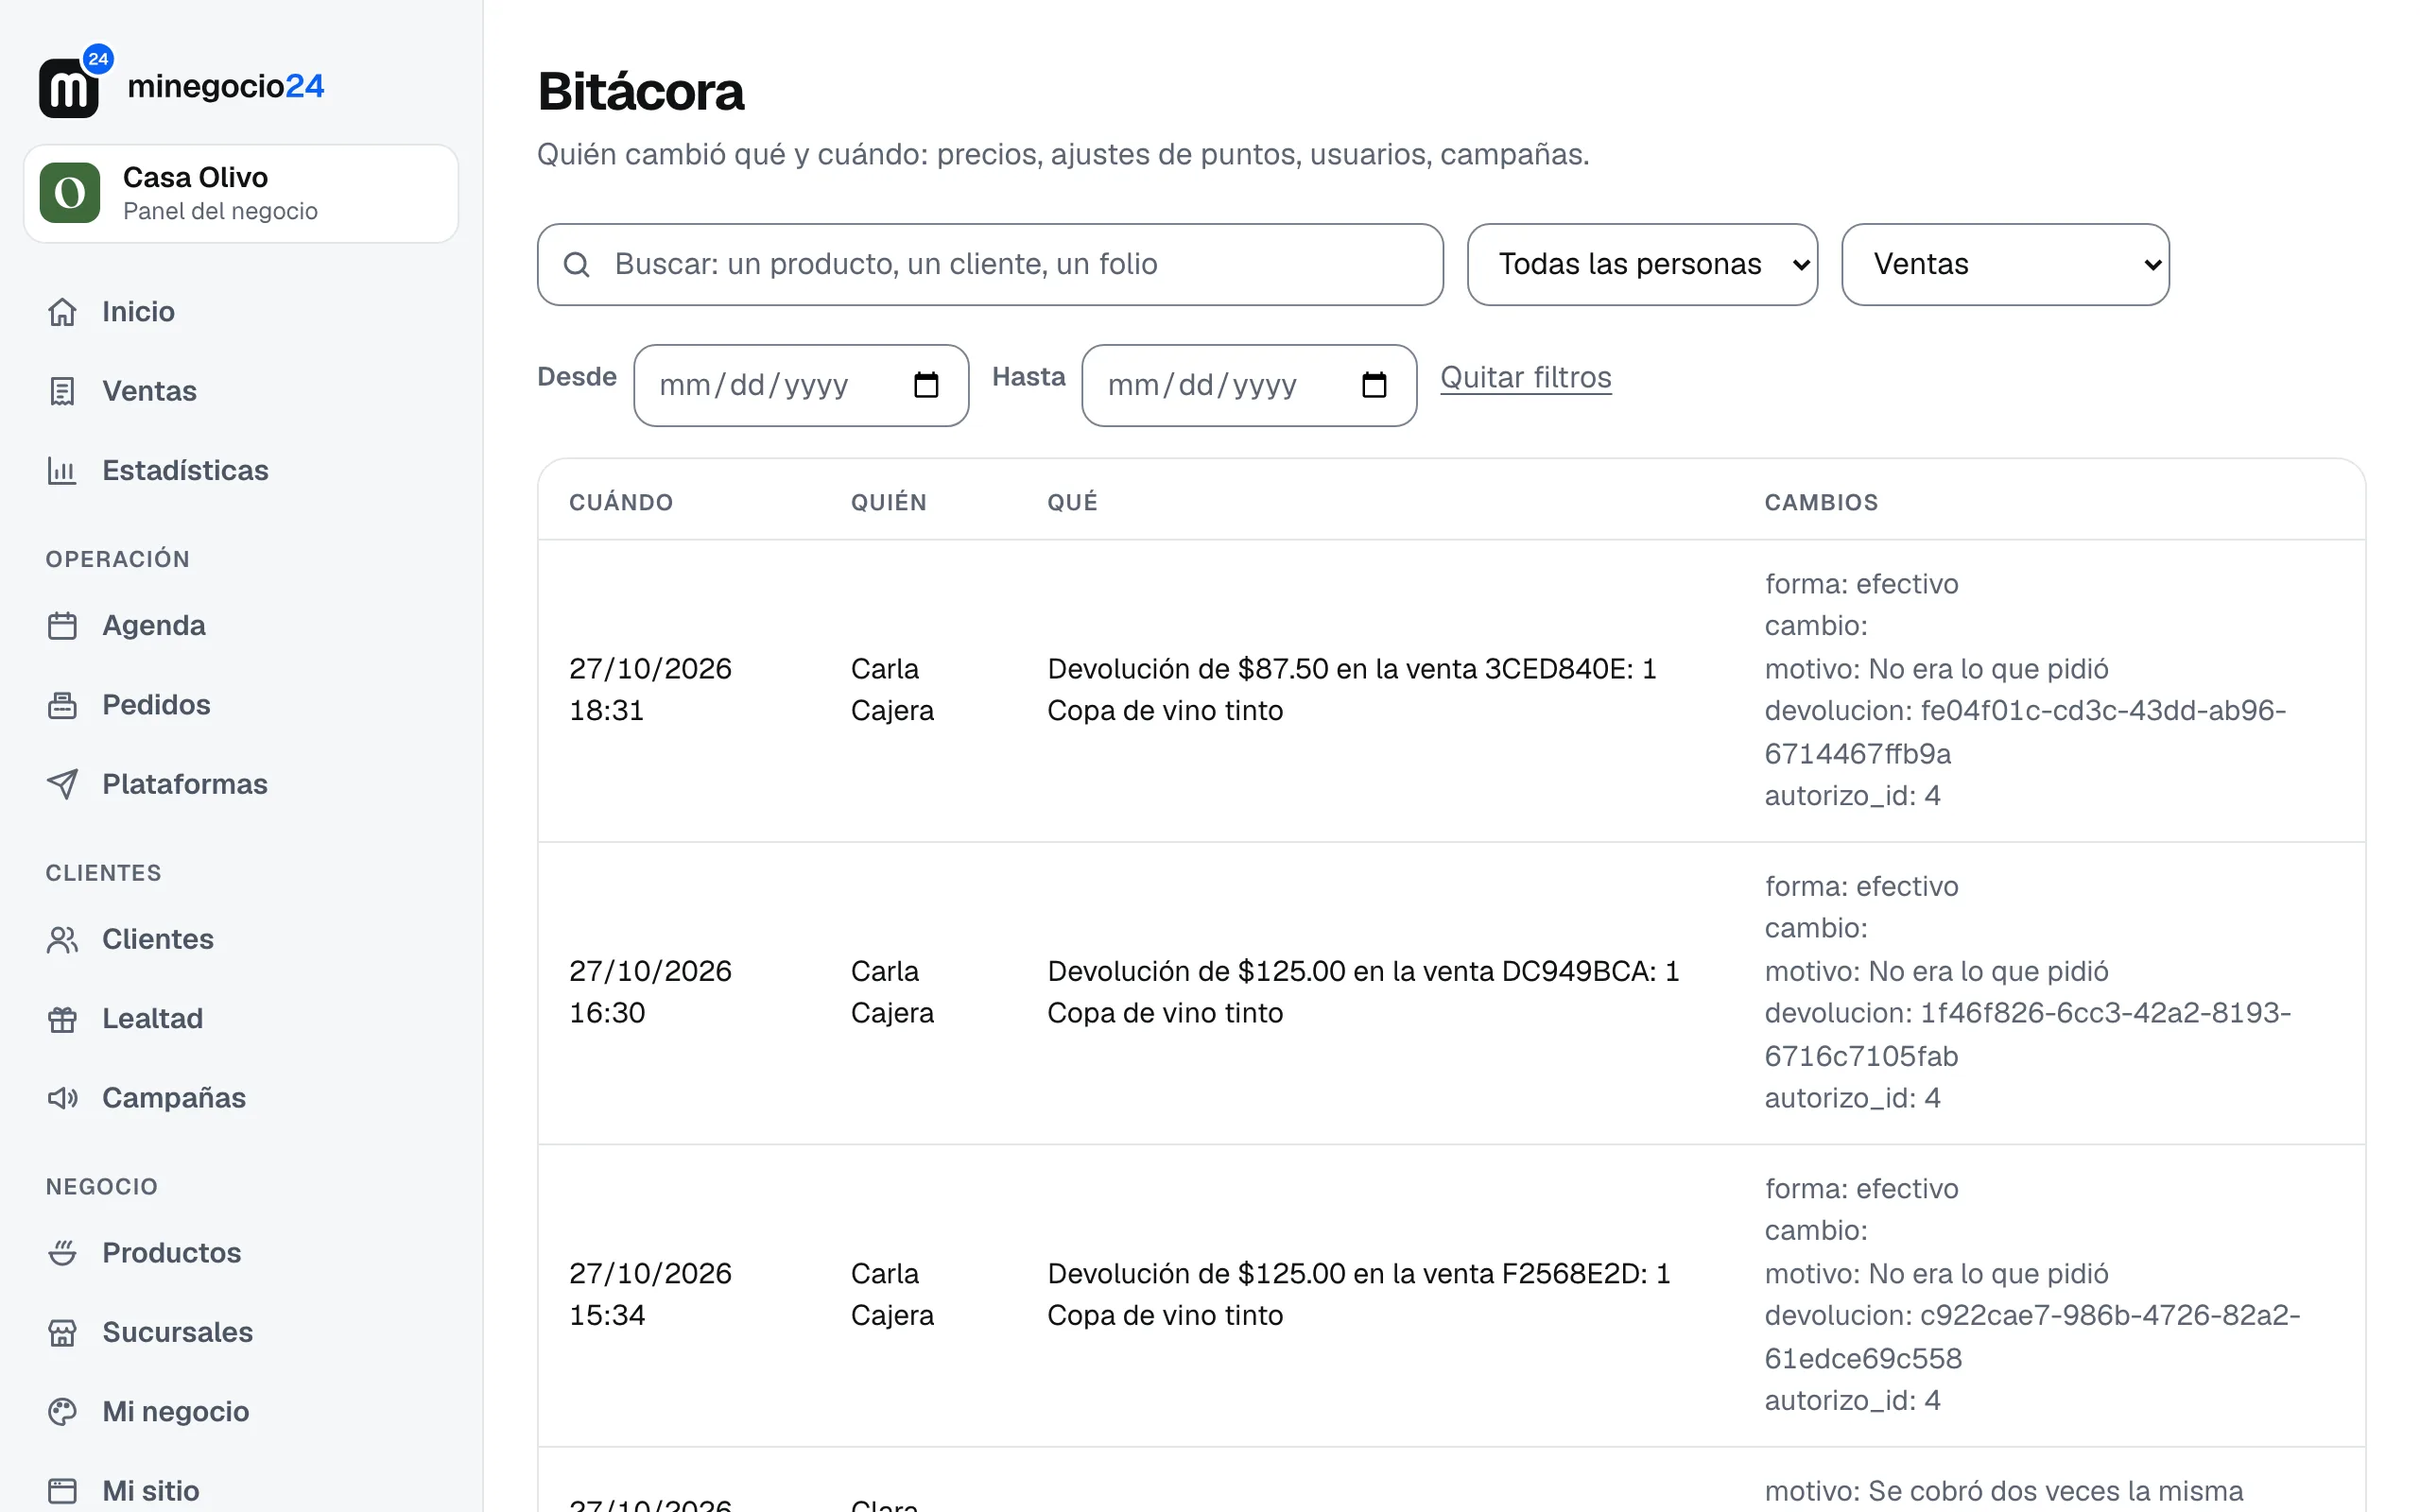Click the Sucursales storefront icon
2420x1512 pixels.
click(62, 1332)
